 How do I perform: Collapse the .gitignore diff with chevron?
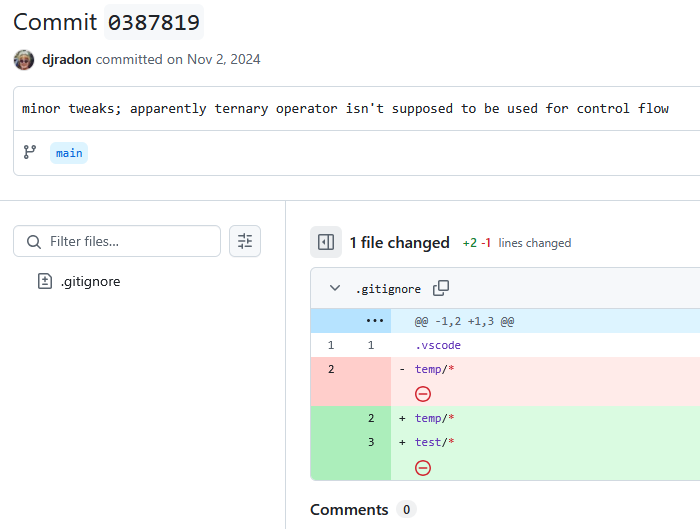335,288
